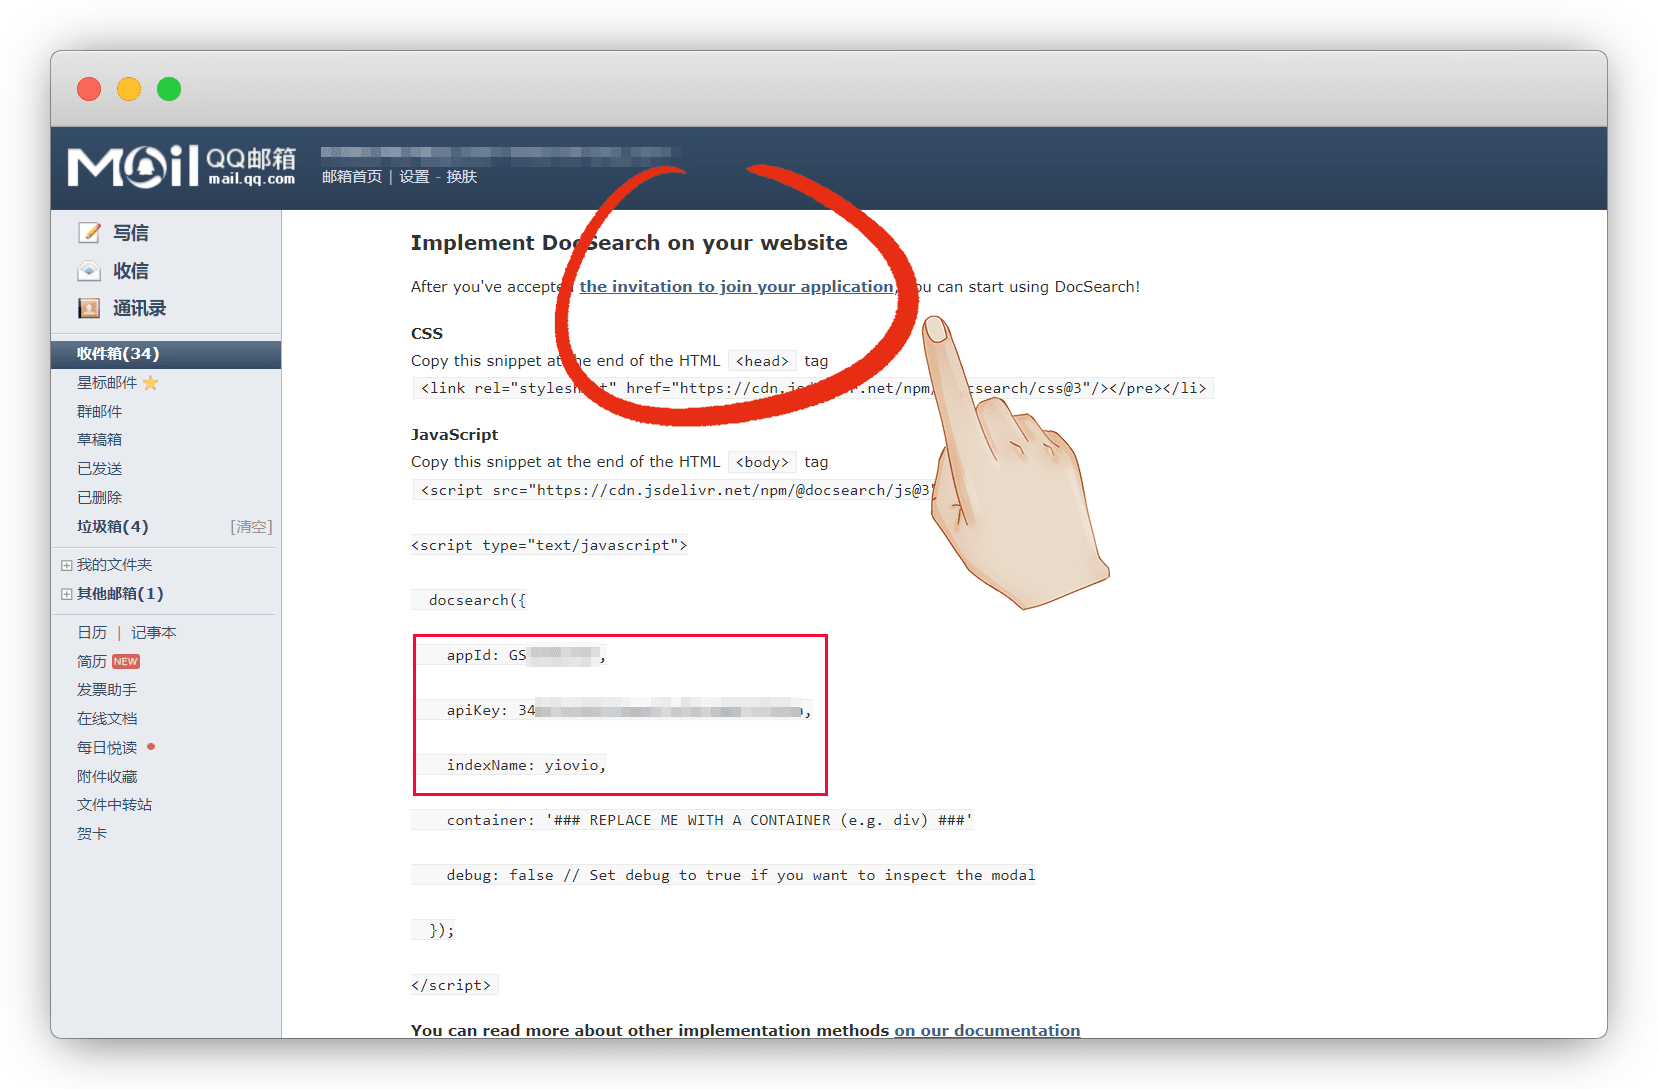Click the green macOS maximize window button
The height and width of the screenshot is (1089, 1658).
(169, 89)
